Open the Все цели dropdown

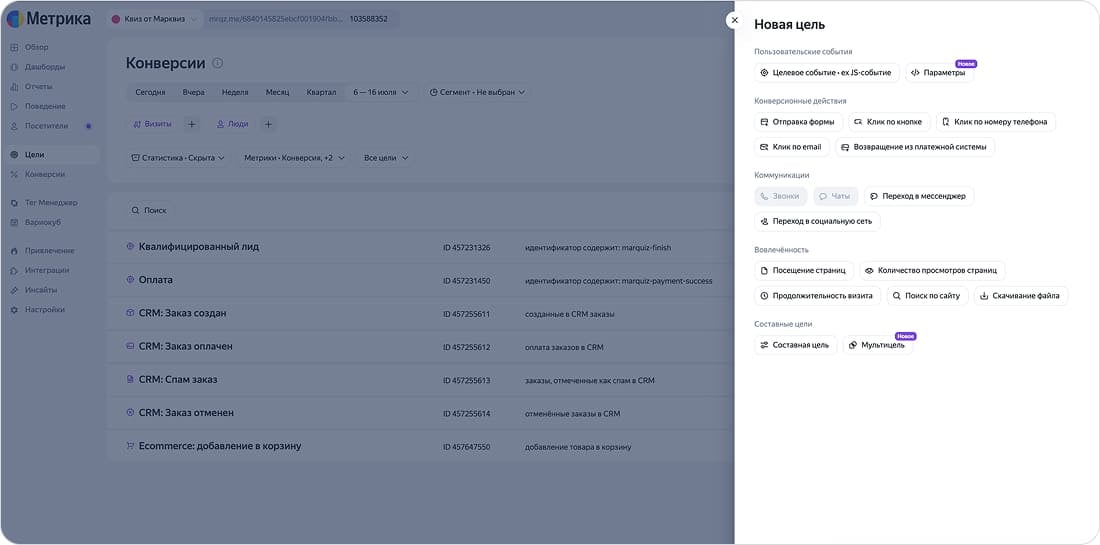(386, 159)
